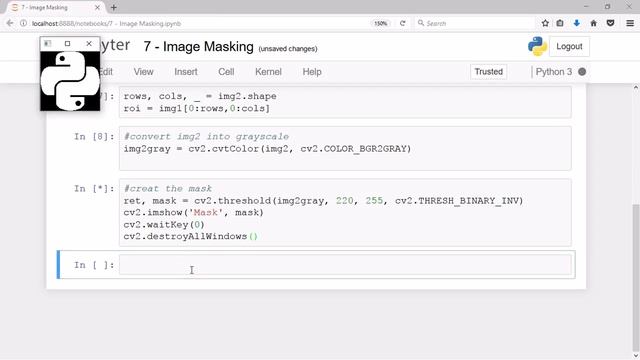Screen dimensions: 640x360
Task: Click the roi = img1 code cell
Action: point(345,102)
